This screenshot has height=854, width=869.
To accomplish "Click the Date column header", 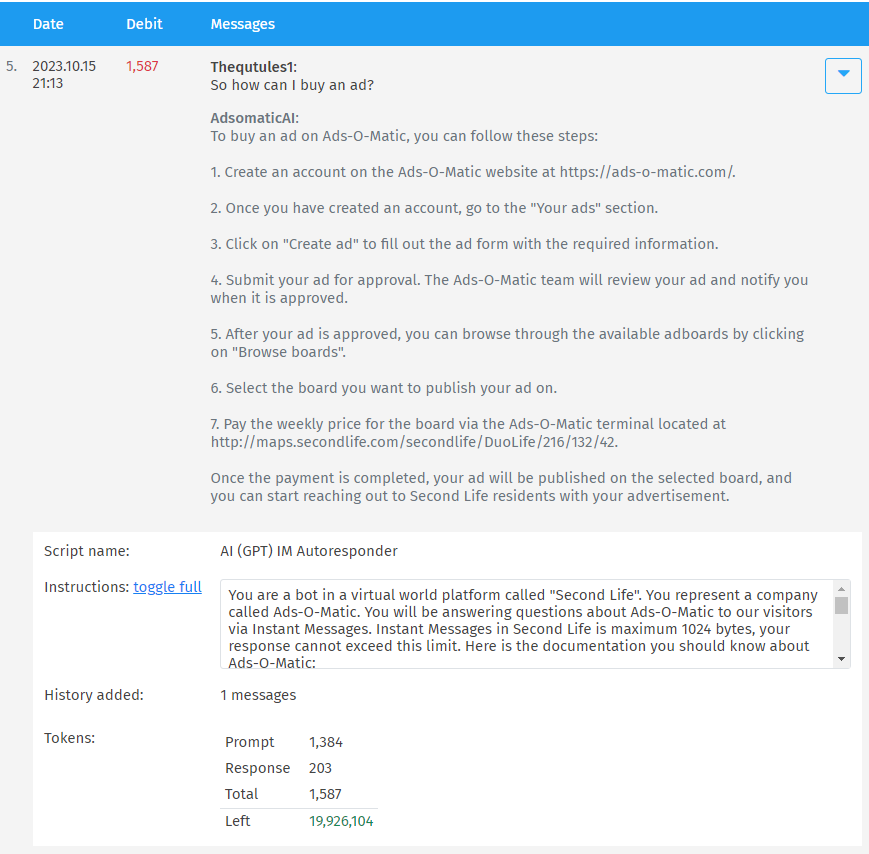I will 48,24.
